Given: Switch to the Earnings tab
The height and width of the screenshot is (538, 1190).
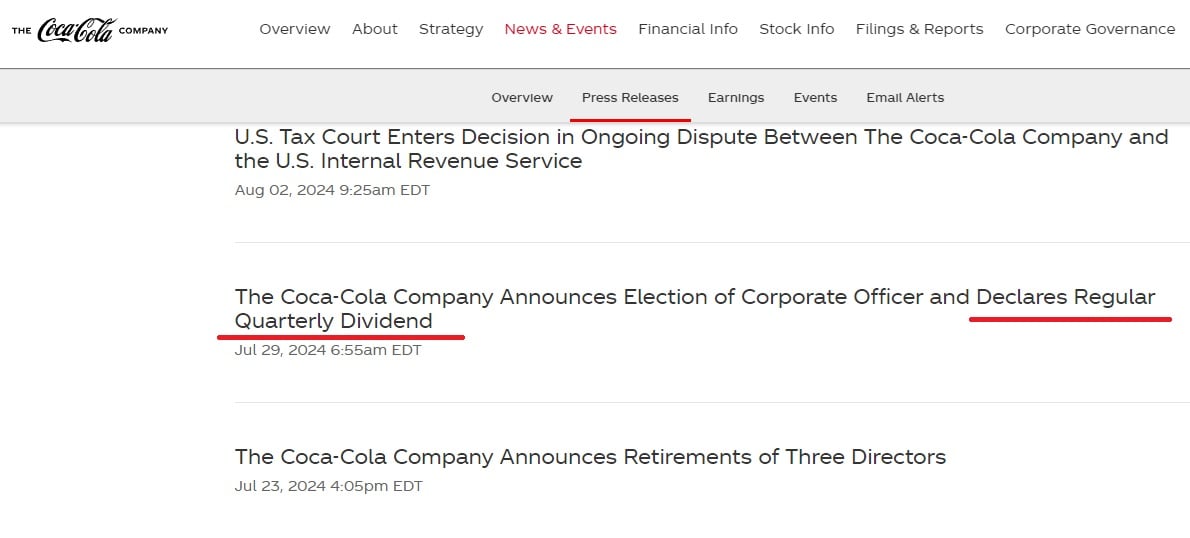Looking at the screenshot, I should (736, 97).
